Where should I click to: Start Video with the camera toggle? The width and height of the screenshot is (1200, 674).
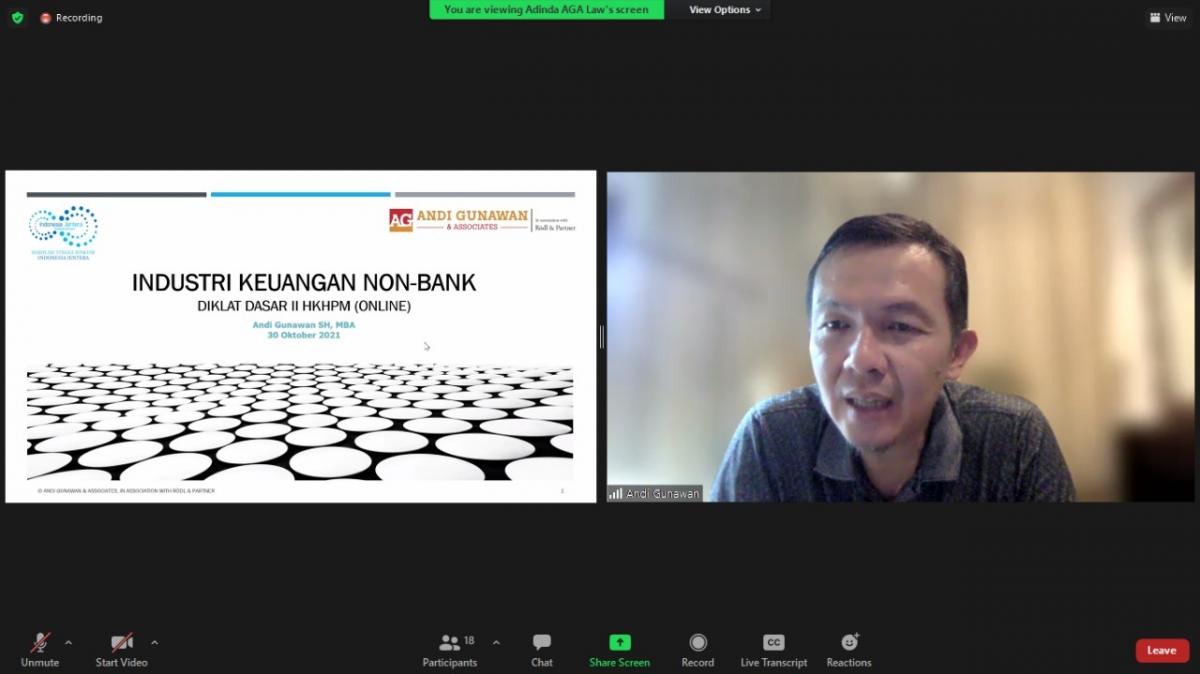tap(121, 649)
